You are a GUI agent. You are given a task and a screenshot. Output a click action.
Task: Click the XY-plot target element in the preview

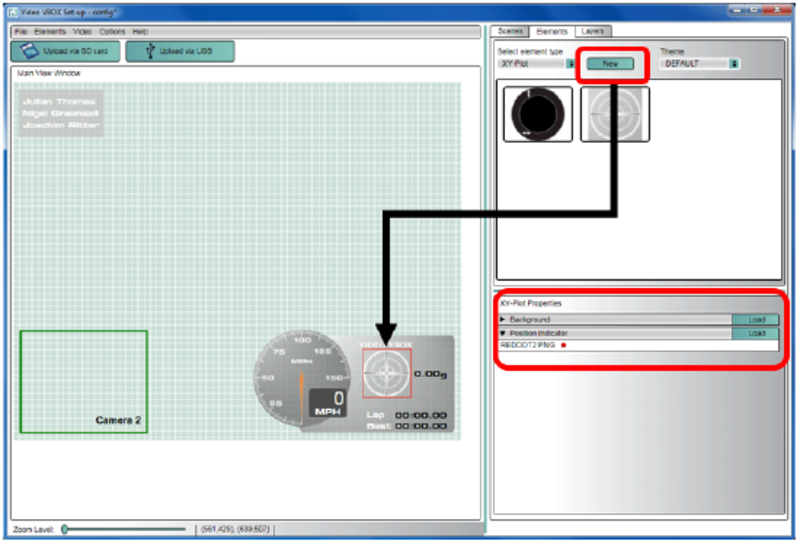point(386,373)
